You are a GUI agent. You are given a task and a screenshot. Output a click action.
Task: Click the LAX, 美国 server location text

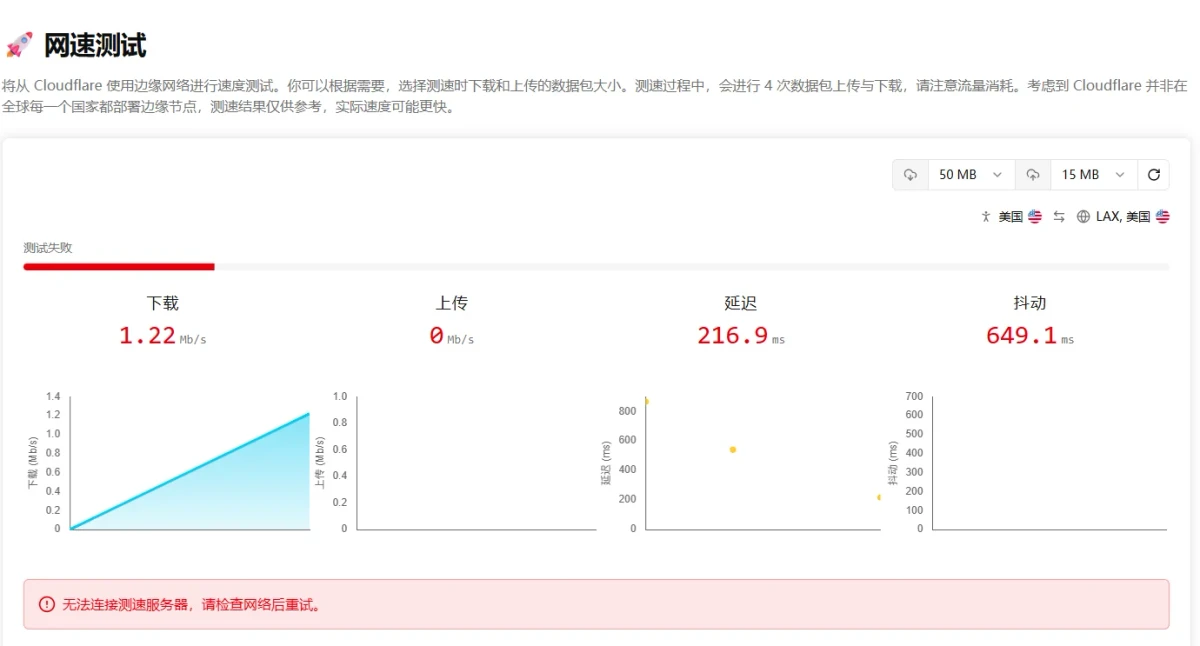(x=1123, y=217)
